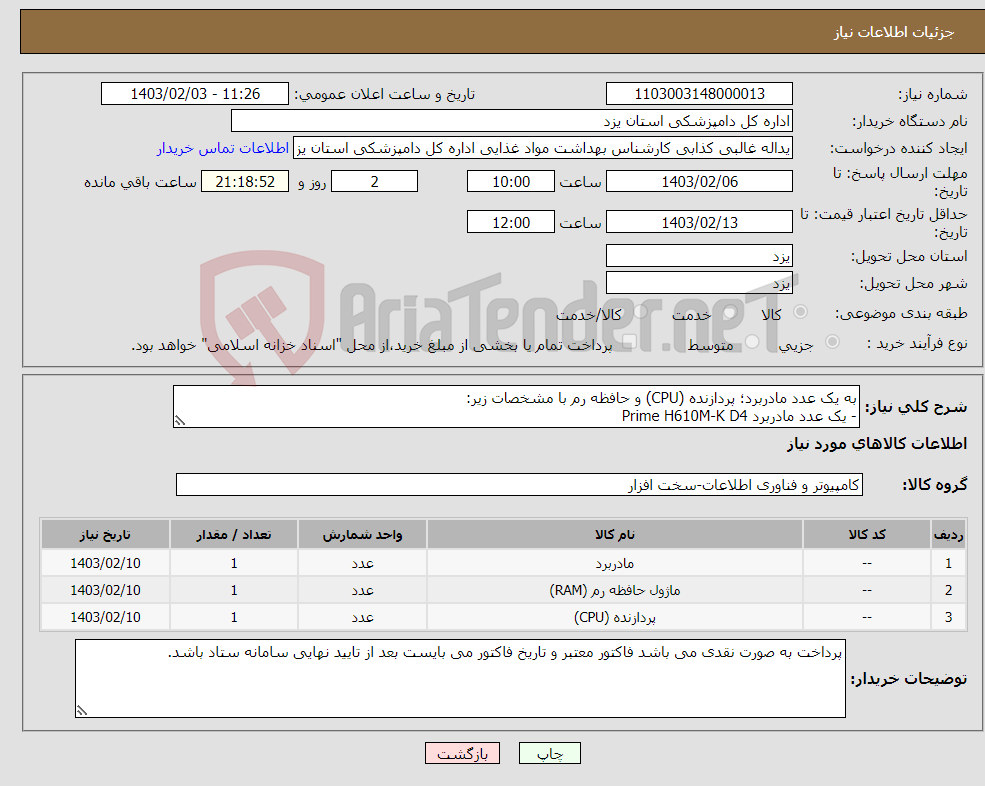Click the تعداد / مقدار column header

point(234,534)
